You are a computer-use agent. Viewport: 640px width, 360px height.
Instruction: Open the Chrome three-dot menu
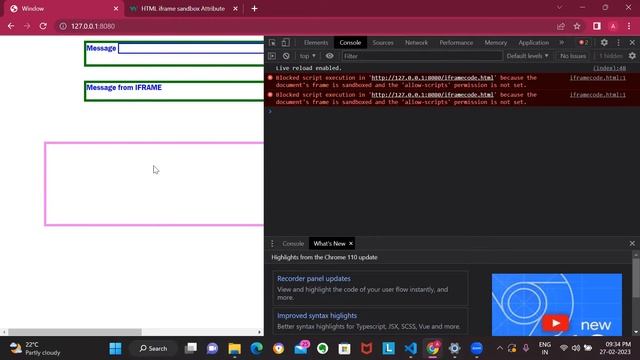coord(629,26)
